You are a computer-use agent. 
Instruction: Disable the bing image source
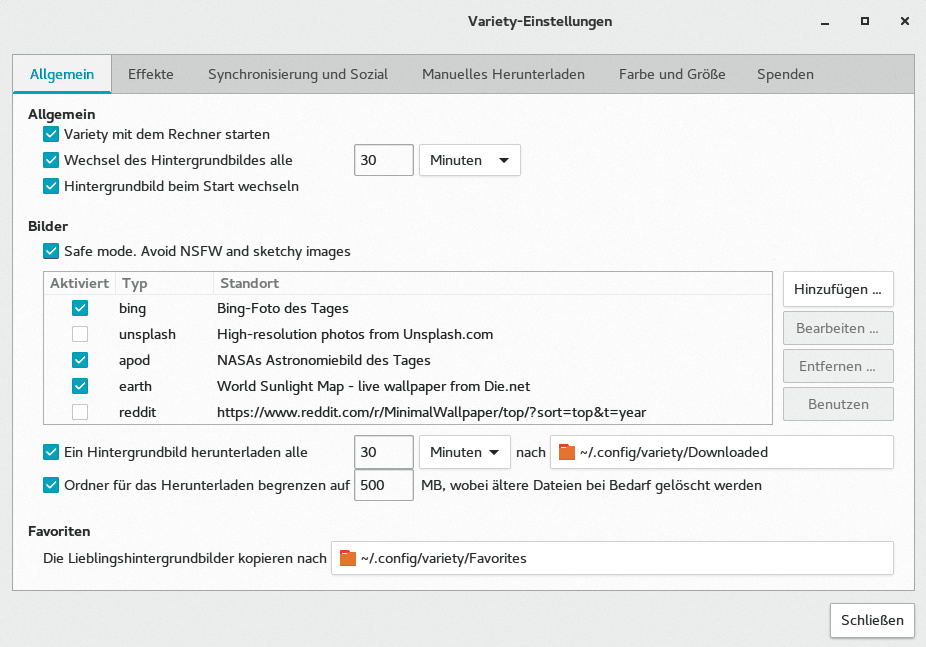click(80, 308)
